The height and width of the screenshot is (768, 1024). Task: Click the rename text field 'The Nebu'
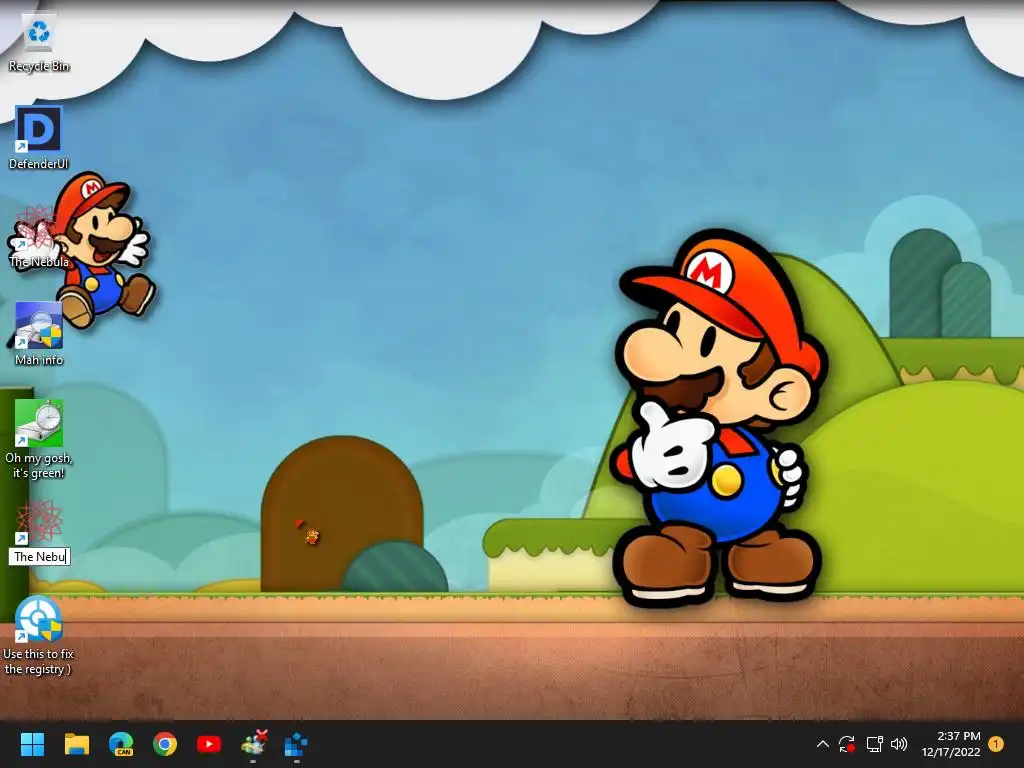[x=39, y=556]
